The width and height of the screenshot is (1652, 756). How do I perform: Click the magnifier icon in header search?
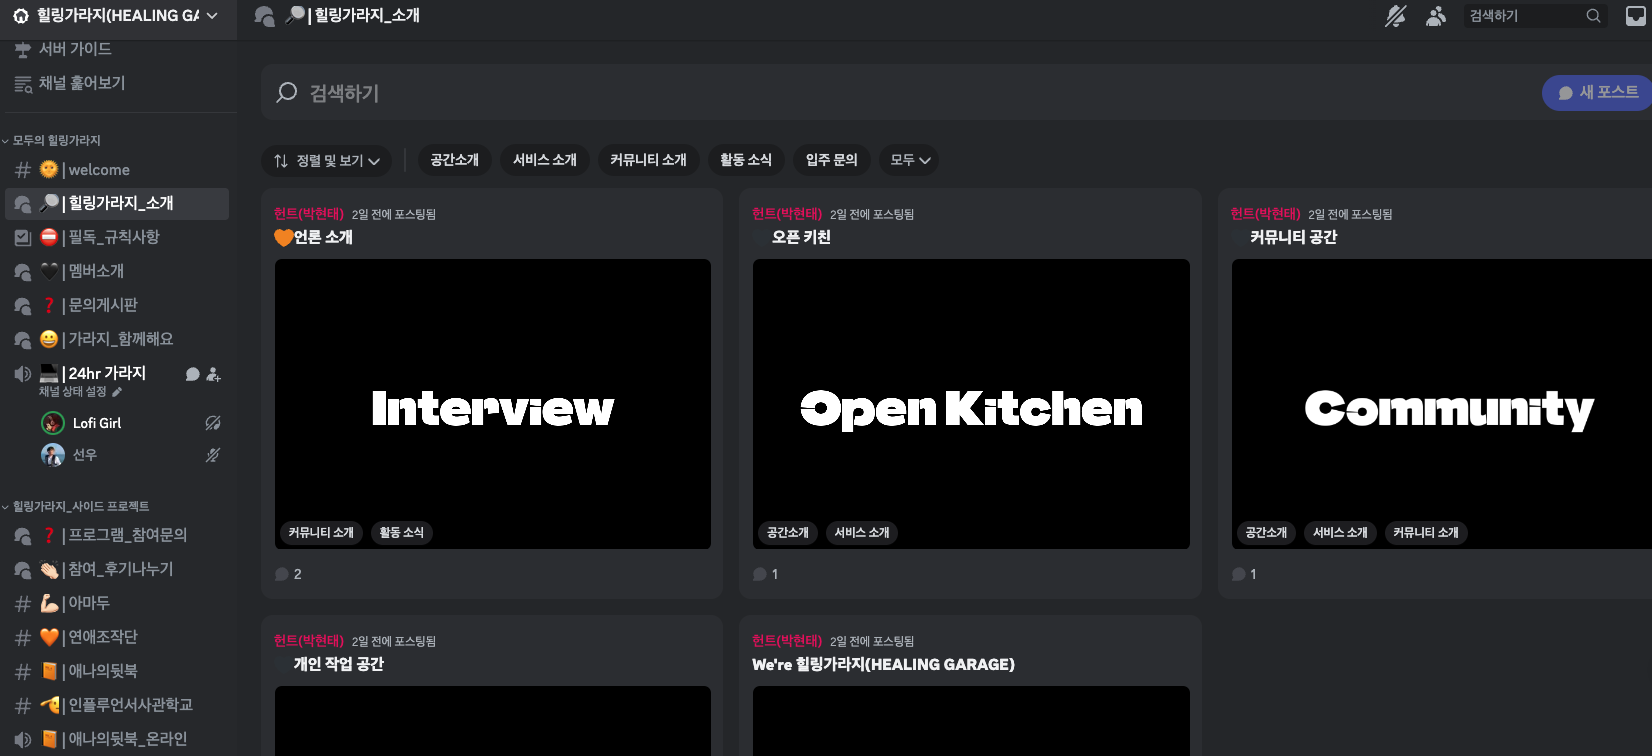[x=1593, y=16]
